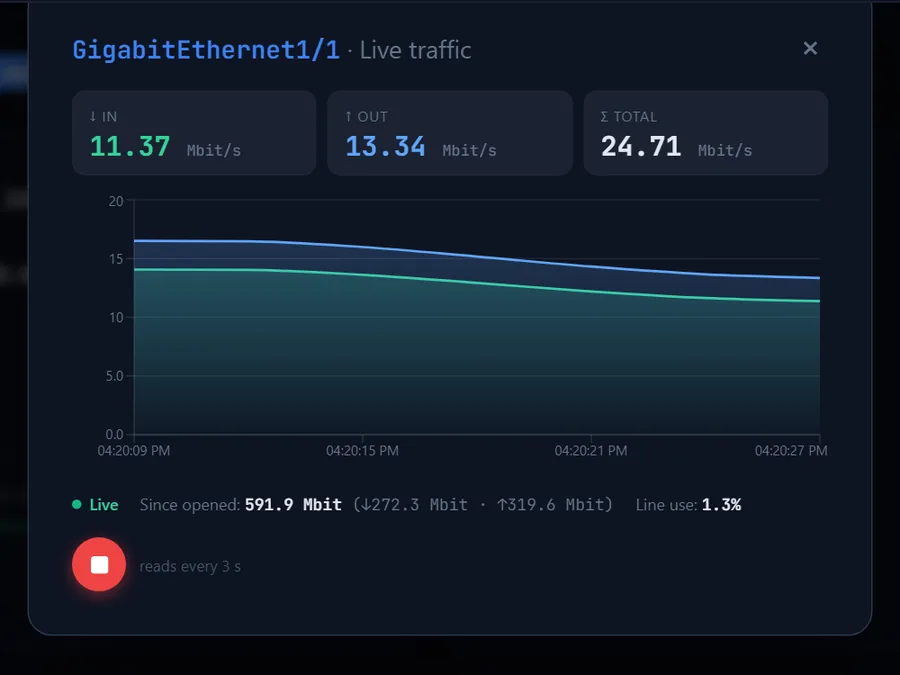Click the 'reads every 3 s' label
The height and width of the screenshot is (675, 900).
pos(190,567)
